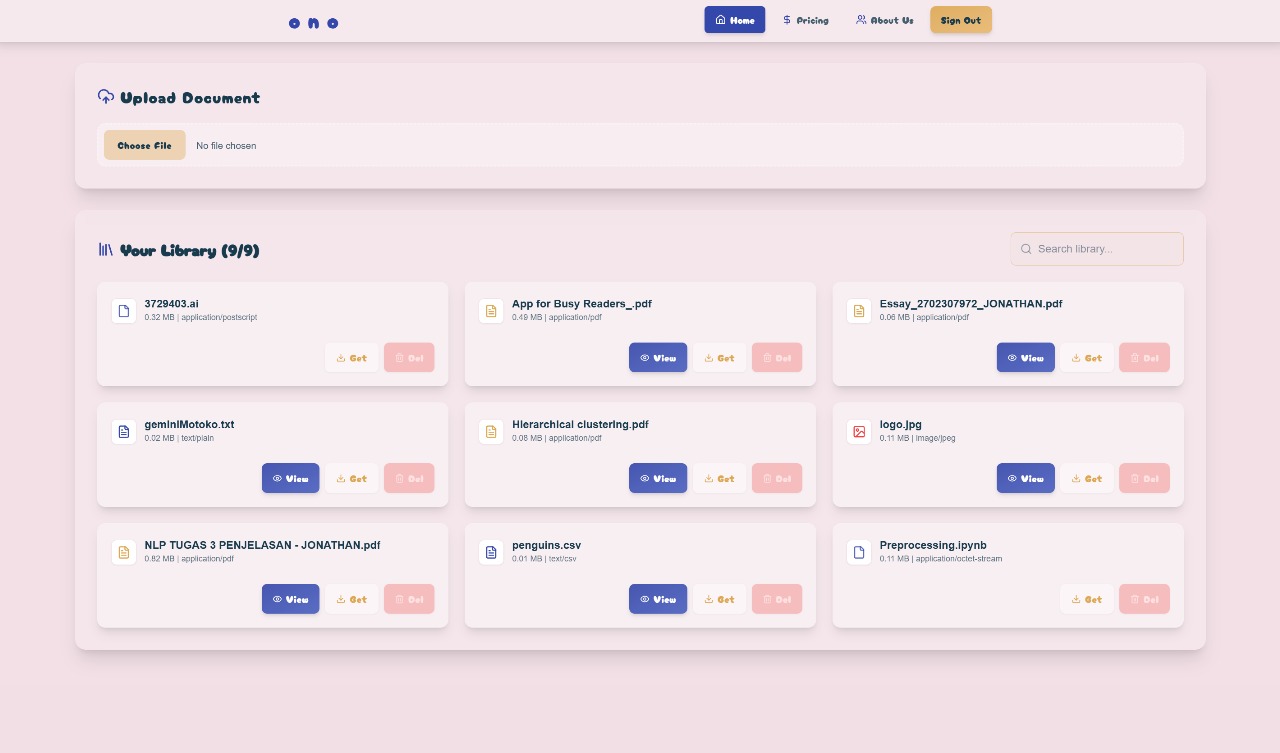Screen dimensions: 1280x753
Task: Click the file icon beside 3729403.ai
Action: click(x=124, y=311)
